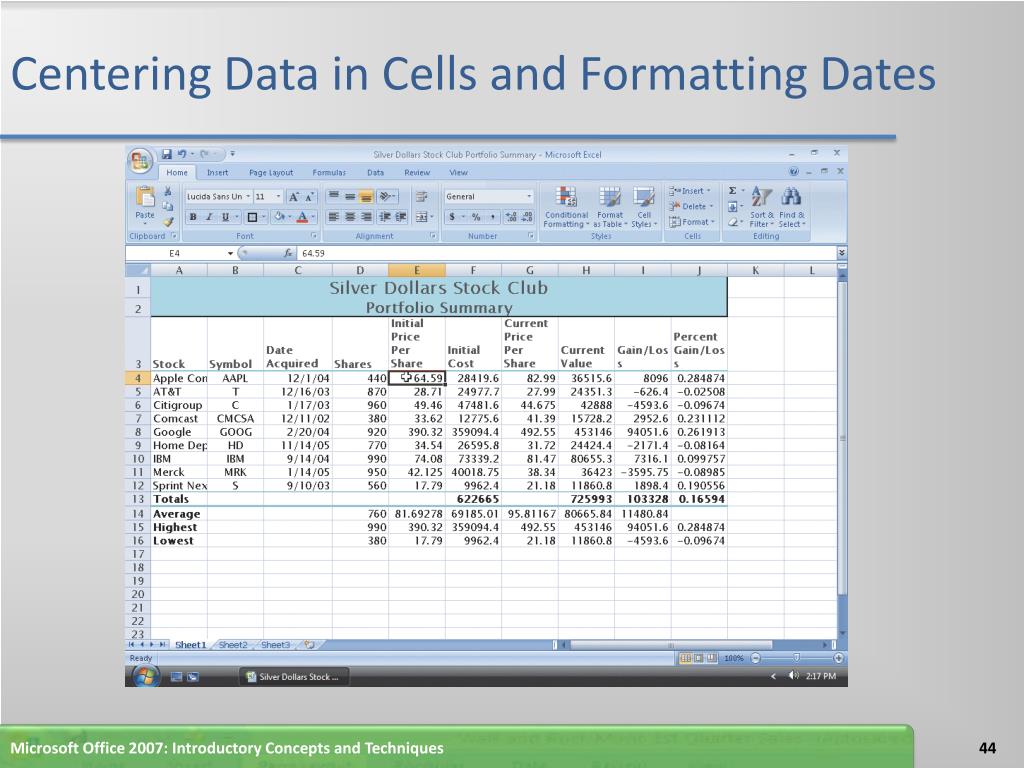Open Customize Quick Access Toolbar dropdown
Viewport: 1024px width, 768px height.
pos(232,154)
